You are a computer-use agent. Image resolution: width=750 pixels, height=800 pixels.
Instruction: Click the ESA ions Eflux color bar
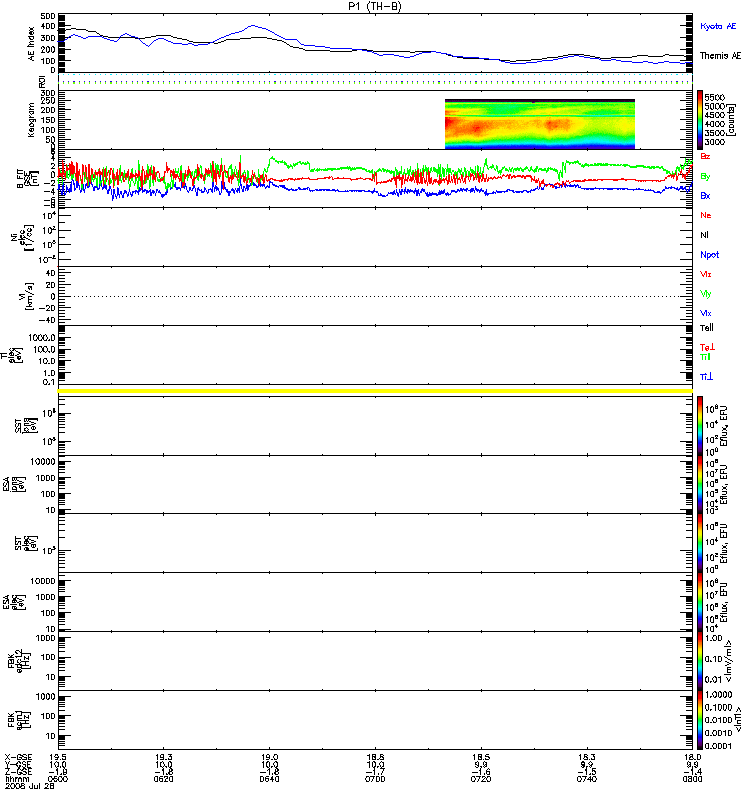coord(700,484)
